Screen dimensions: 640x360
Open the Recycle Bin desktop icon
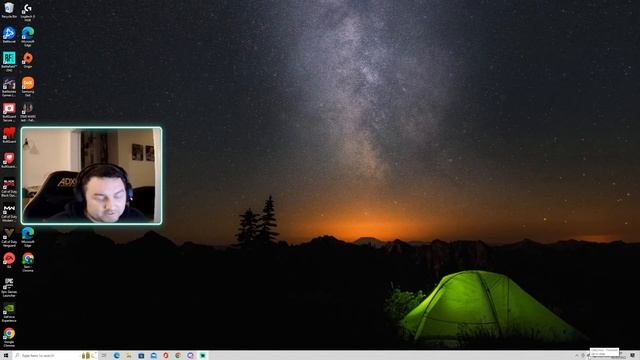point(9,10)
